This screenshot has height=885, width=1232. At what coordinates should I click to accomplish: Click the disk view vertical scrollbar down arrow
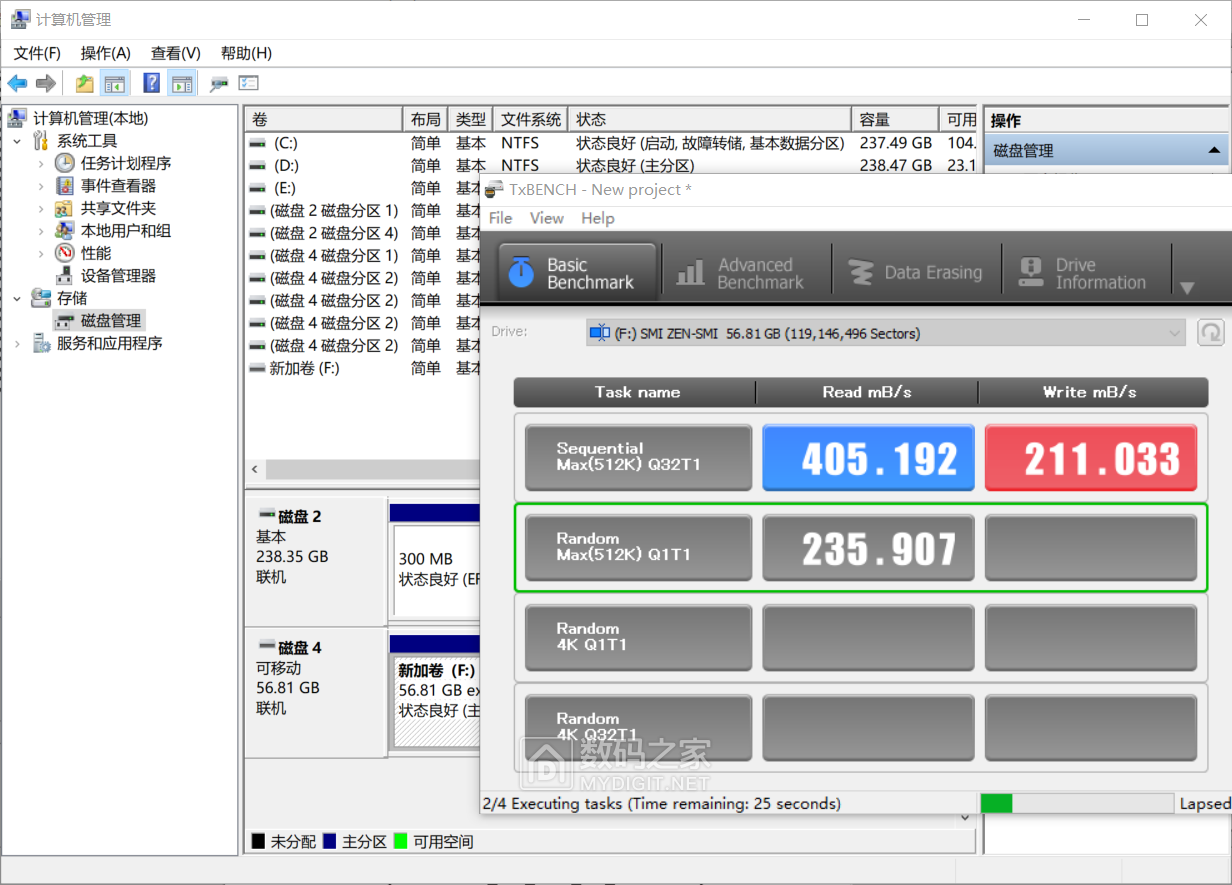(965, 818)
